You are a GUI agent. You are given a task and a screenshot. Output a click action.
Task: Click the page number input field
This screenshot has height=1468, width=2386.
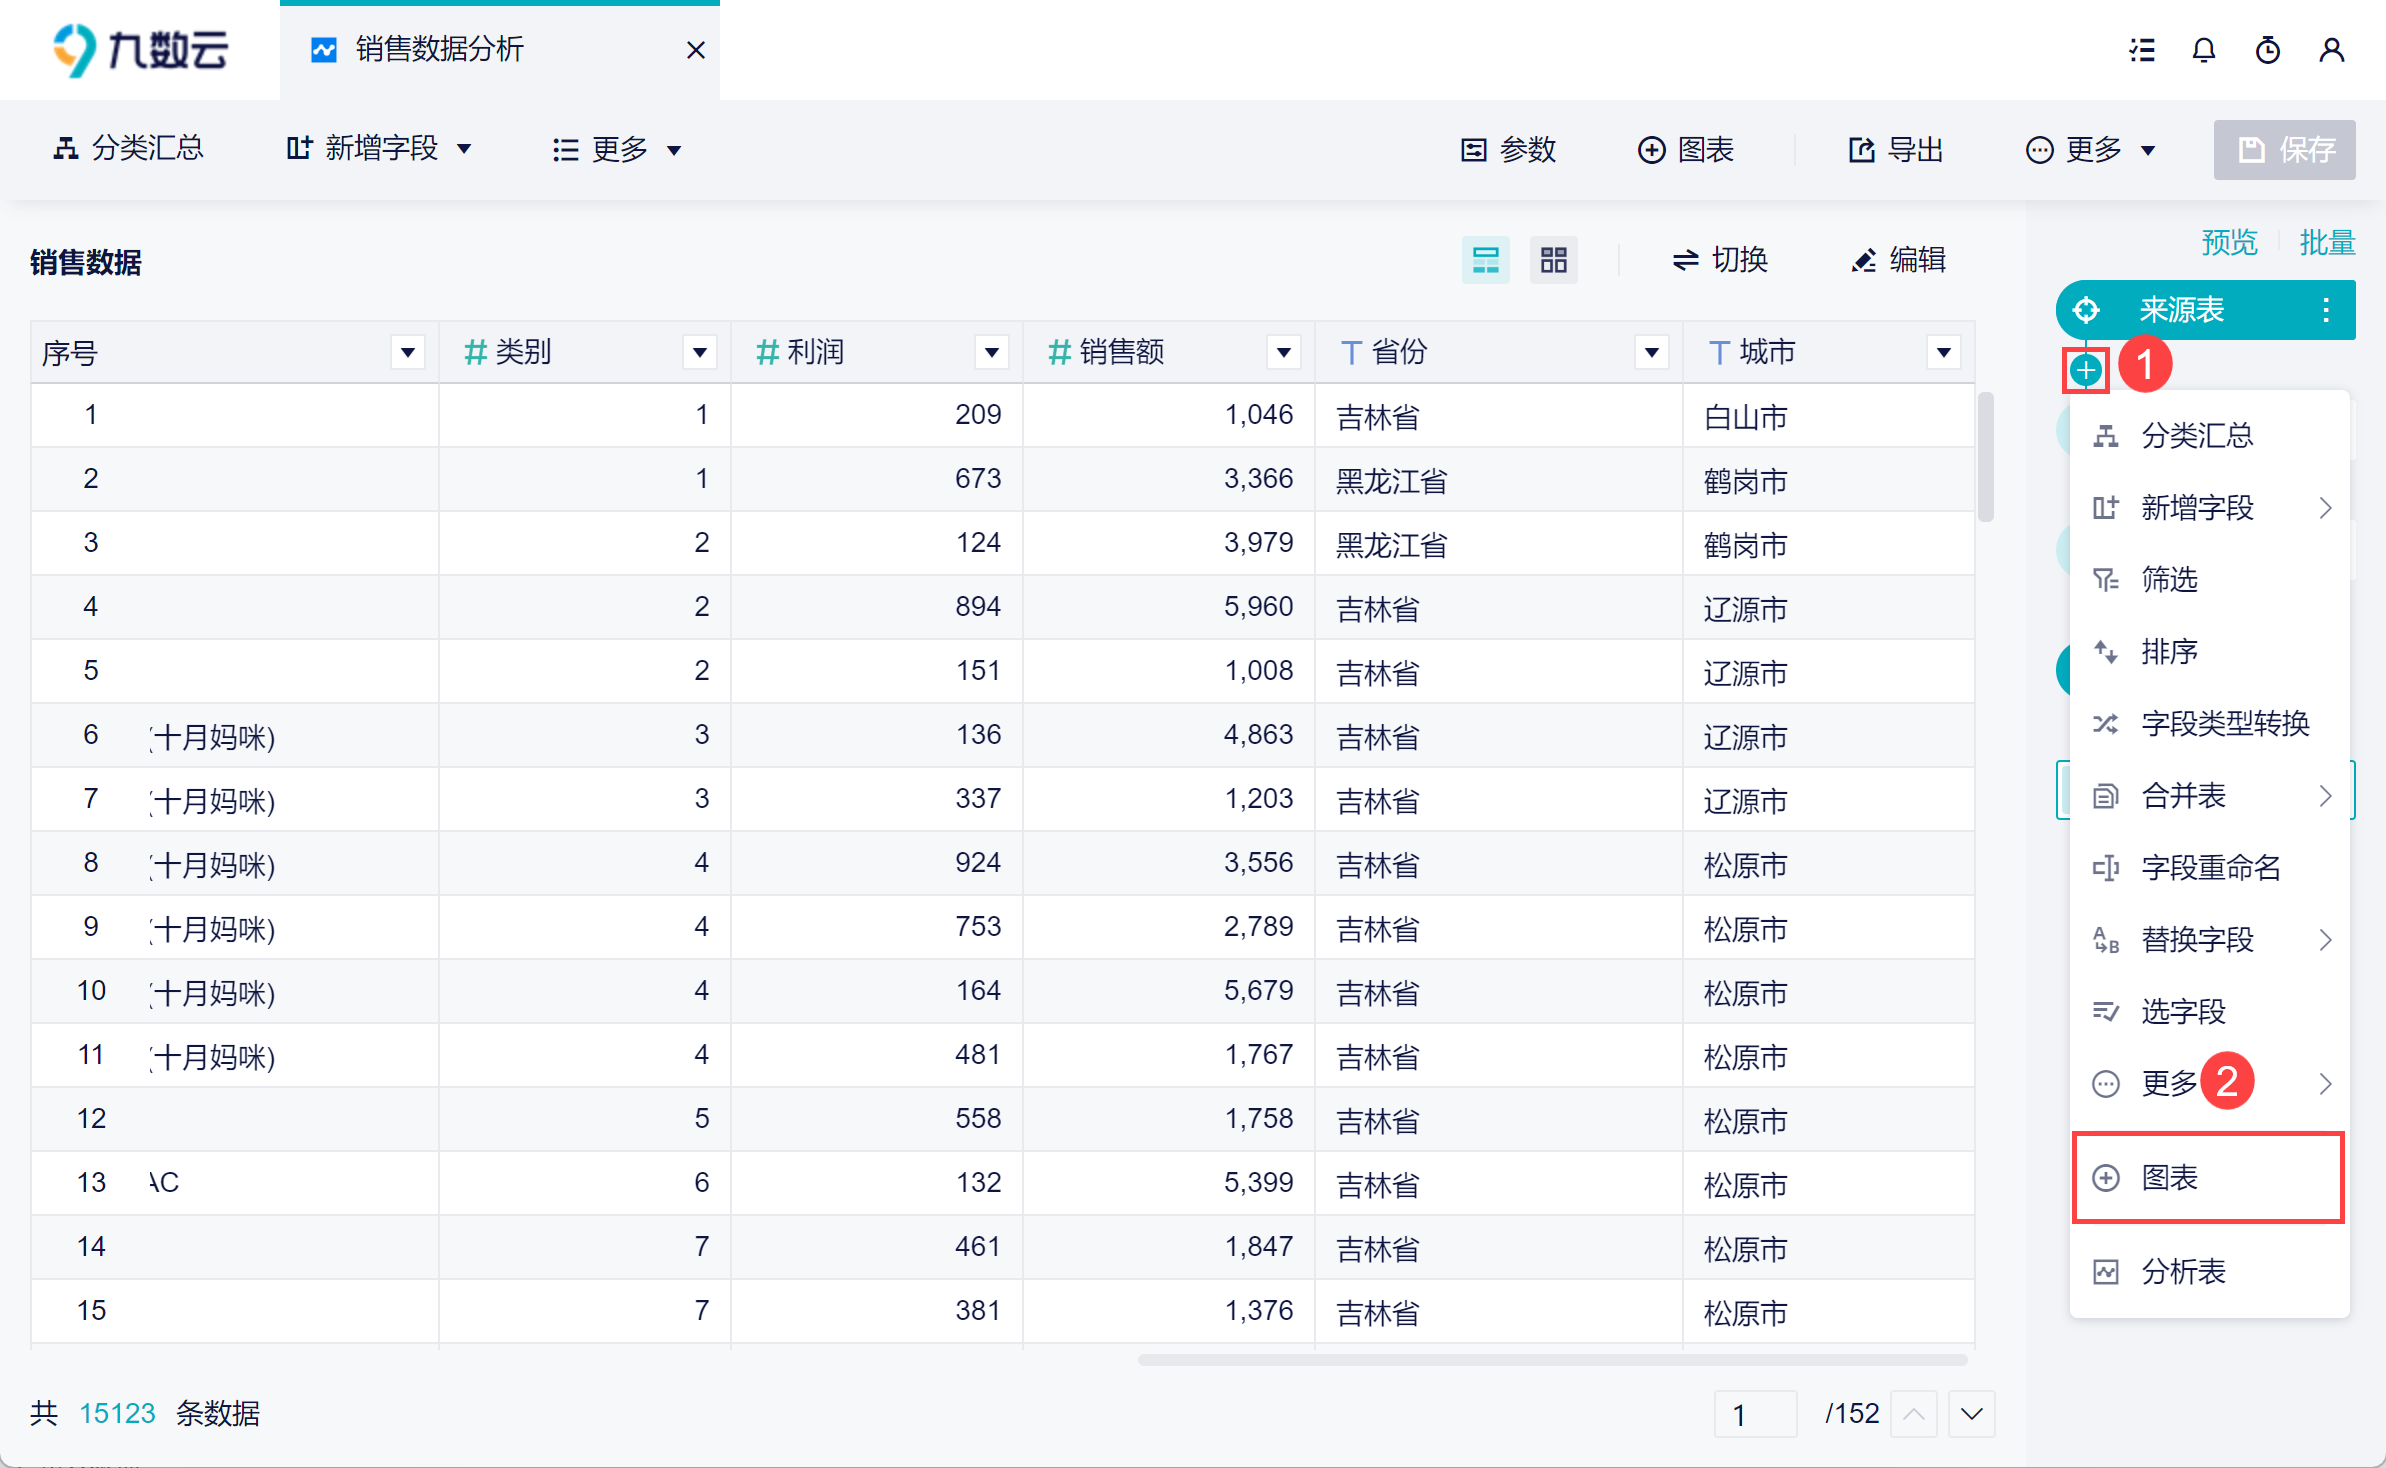pyautogui.click(x=1755, y=1414)
